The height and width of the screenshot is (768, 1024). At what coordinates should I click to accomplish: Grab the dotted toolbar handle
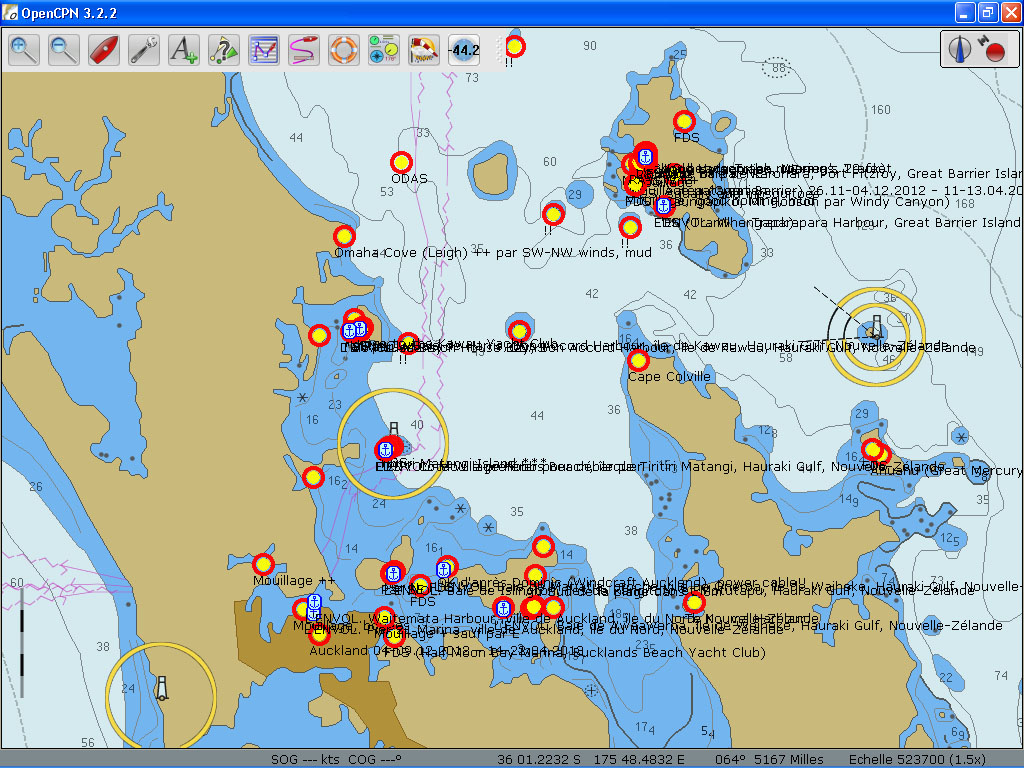coord(500,50)
